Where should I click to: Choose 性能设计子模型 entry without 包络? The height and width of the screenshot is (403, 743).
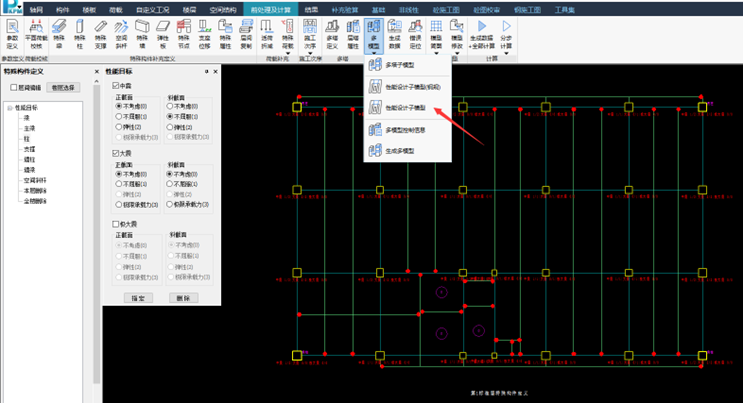coord(407,108)
